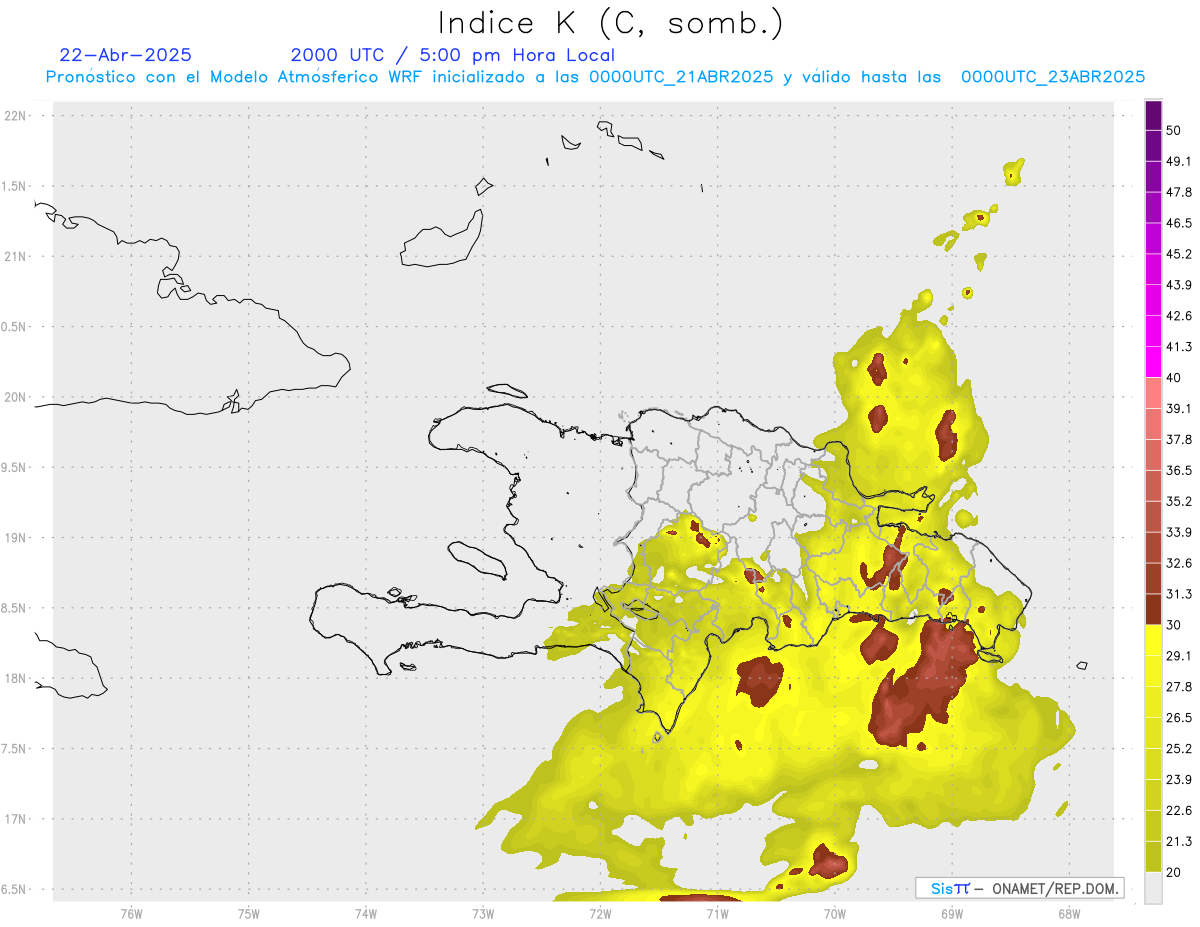1200x927 pixels.
Task: Click the title 'Indice K (C, somb.)'
Action: 610,22
